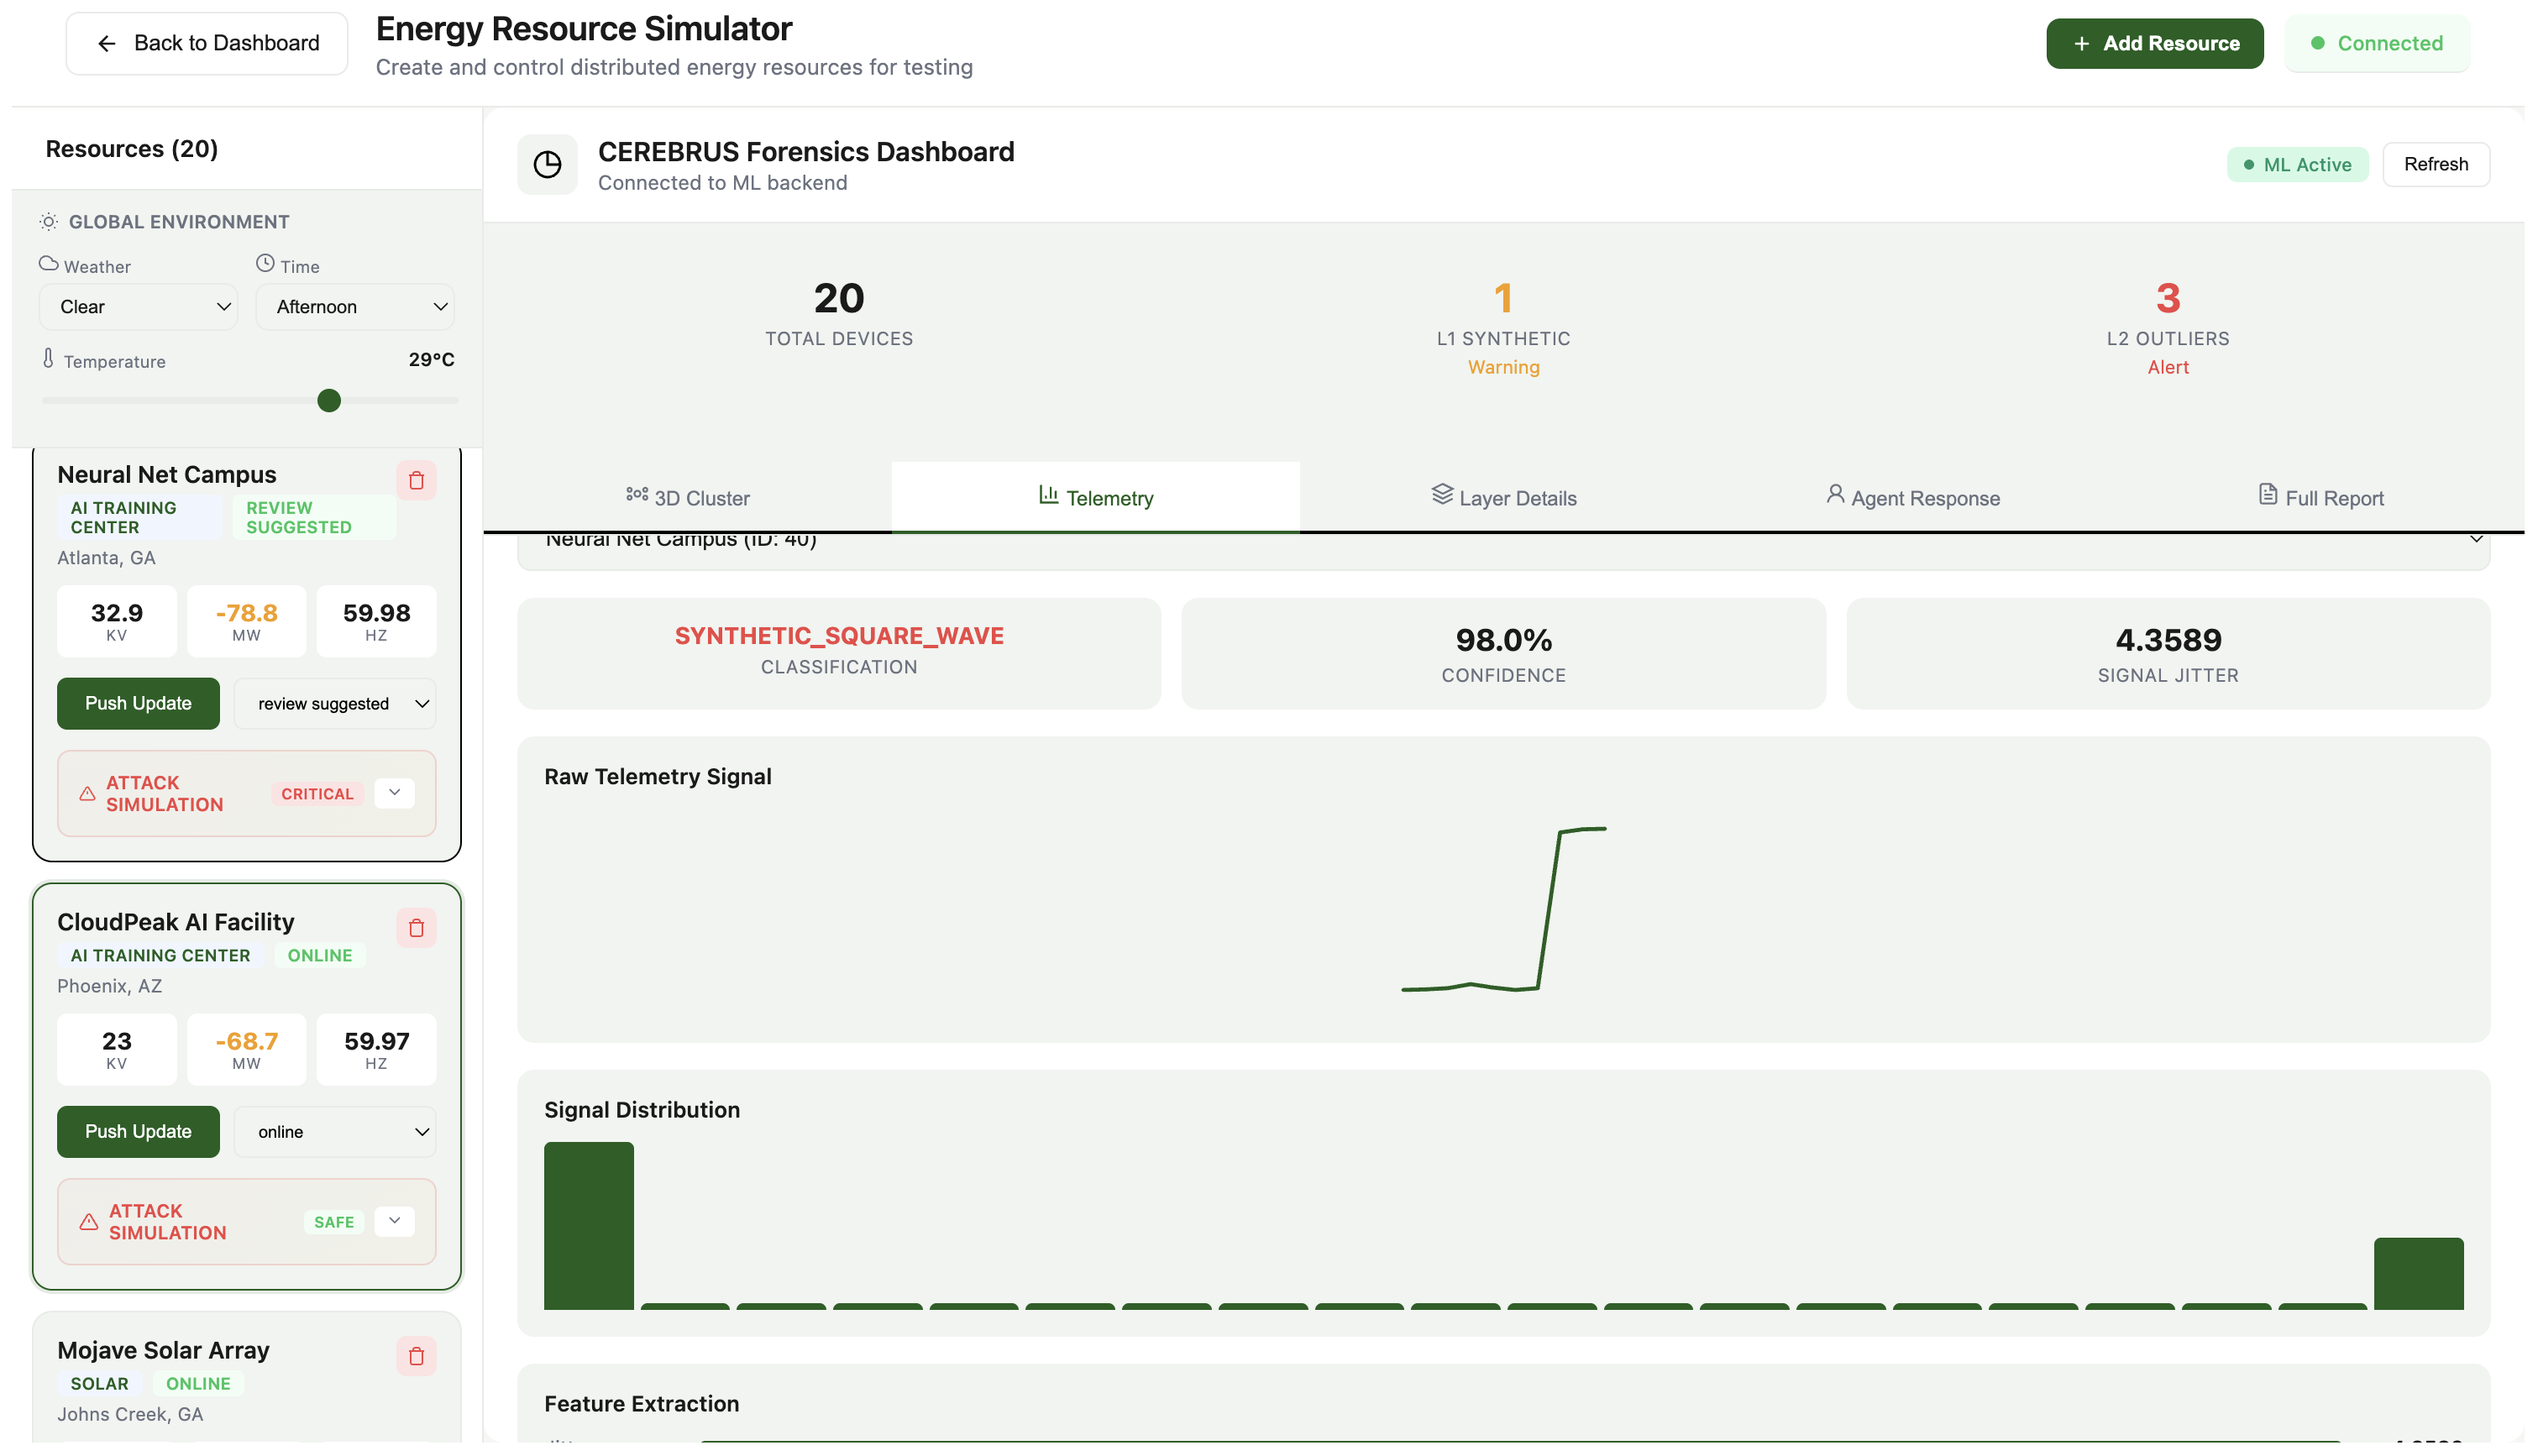The image size is (2538, 1456).
Task: Click the CEREBRUS dashboard clock icon
Action: click(x=547, y=165)
